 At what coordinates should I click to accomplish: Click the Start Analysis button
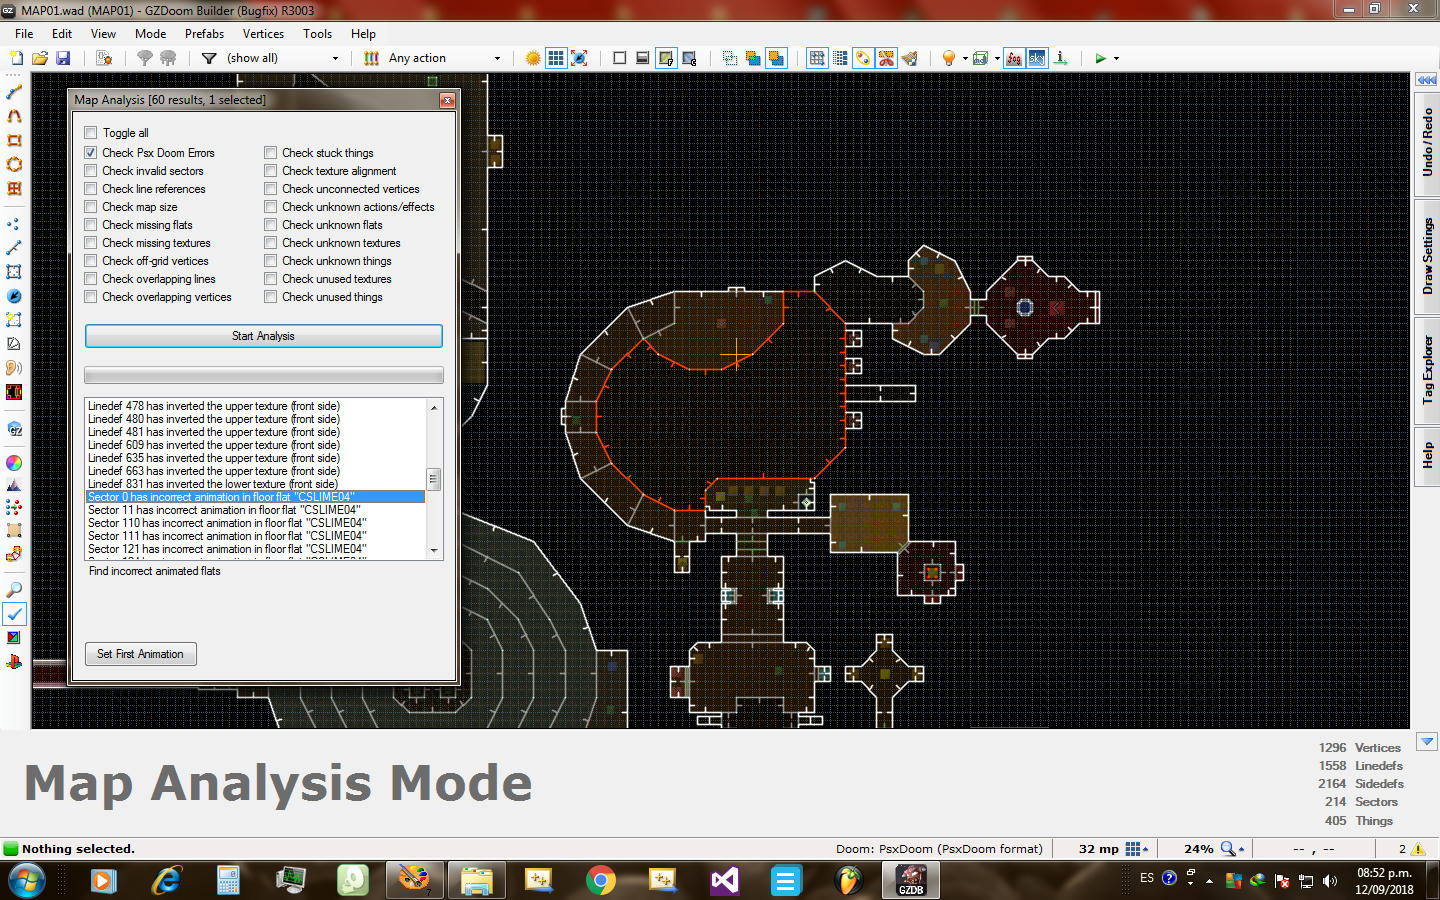pyautogui.click(x=263, y=336)
